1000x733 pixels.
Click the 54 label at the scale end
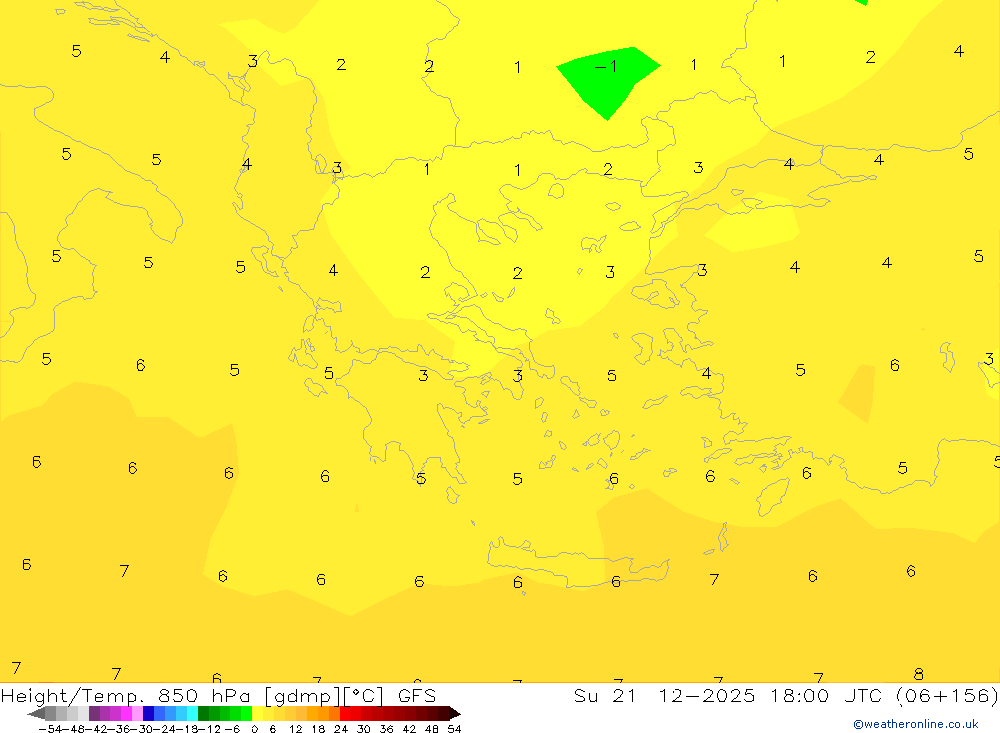pos(454,729)
